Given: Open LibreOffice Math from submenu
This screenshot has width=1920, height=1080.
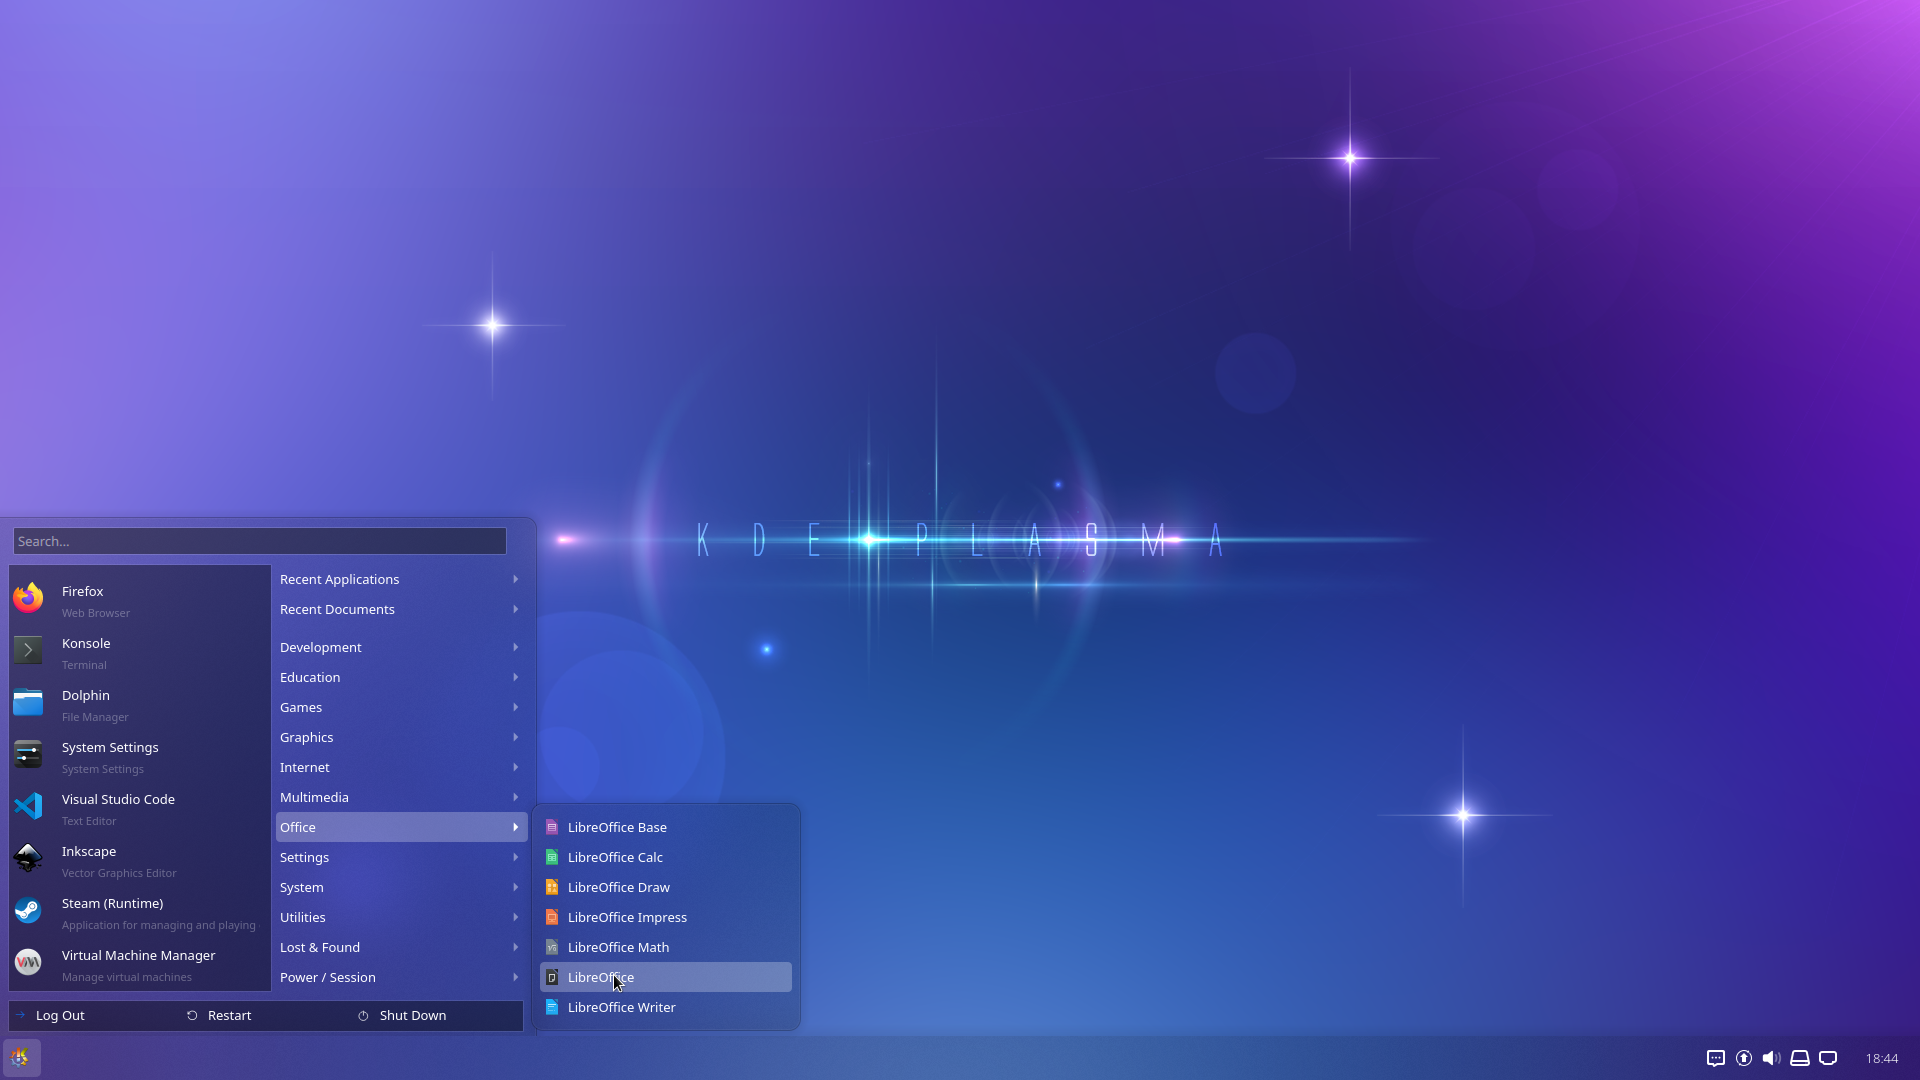Looking at the screenshot, I should coord(666,947).
